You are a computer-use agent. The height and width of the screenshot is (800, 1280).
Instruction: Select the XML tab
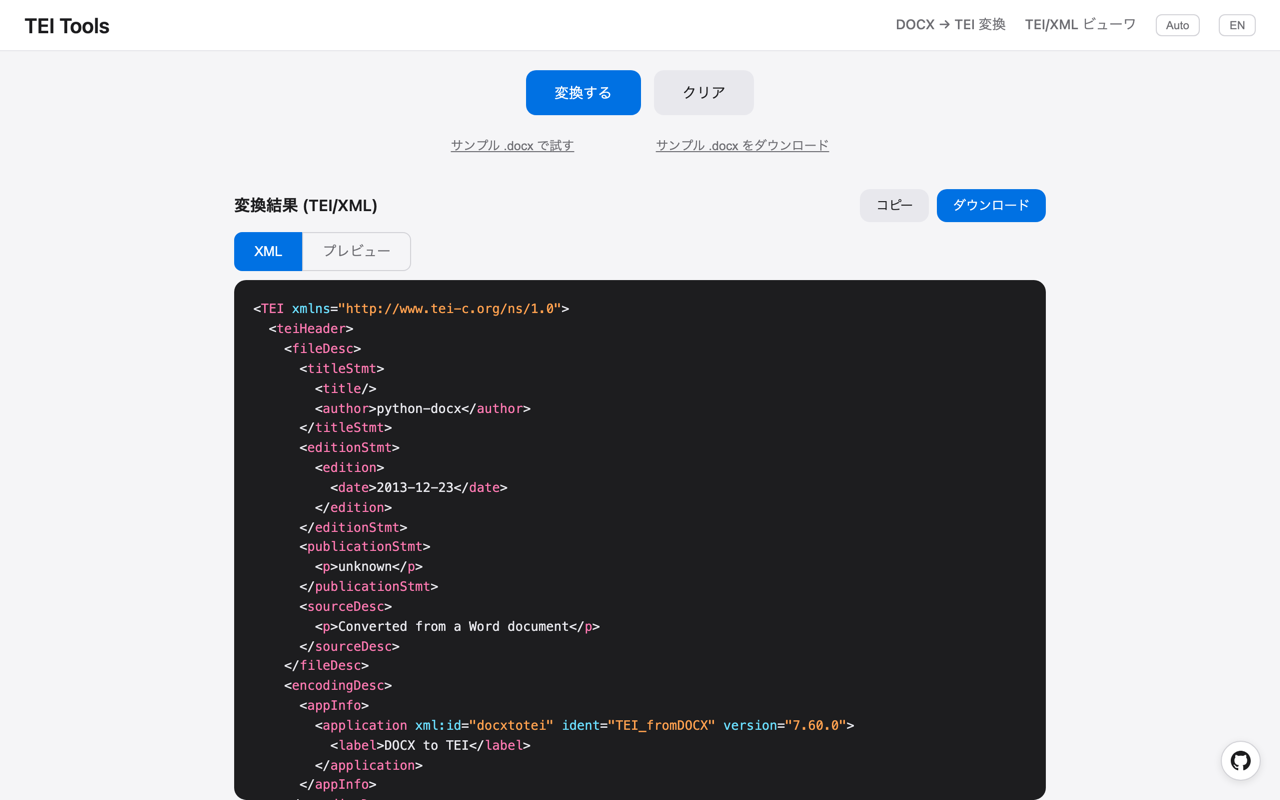(x=268, y=251)
